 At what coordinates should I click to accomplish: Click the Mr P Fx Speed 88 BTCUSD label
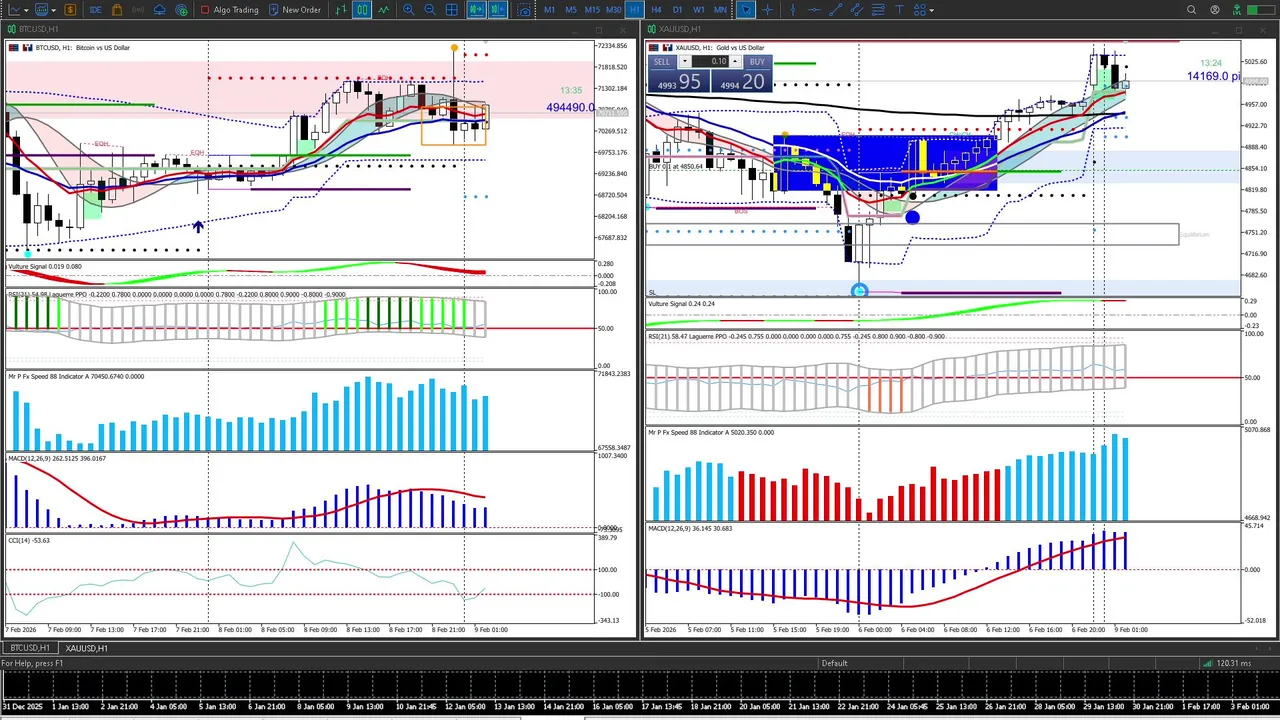click(76, 377)
